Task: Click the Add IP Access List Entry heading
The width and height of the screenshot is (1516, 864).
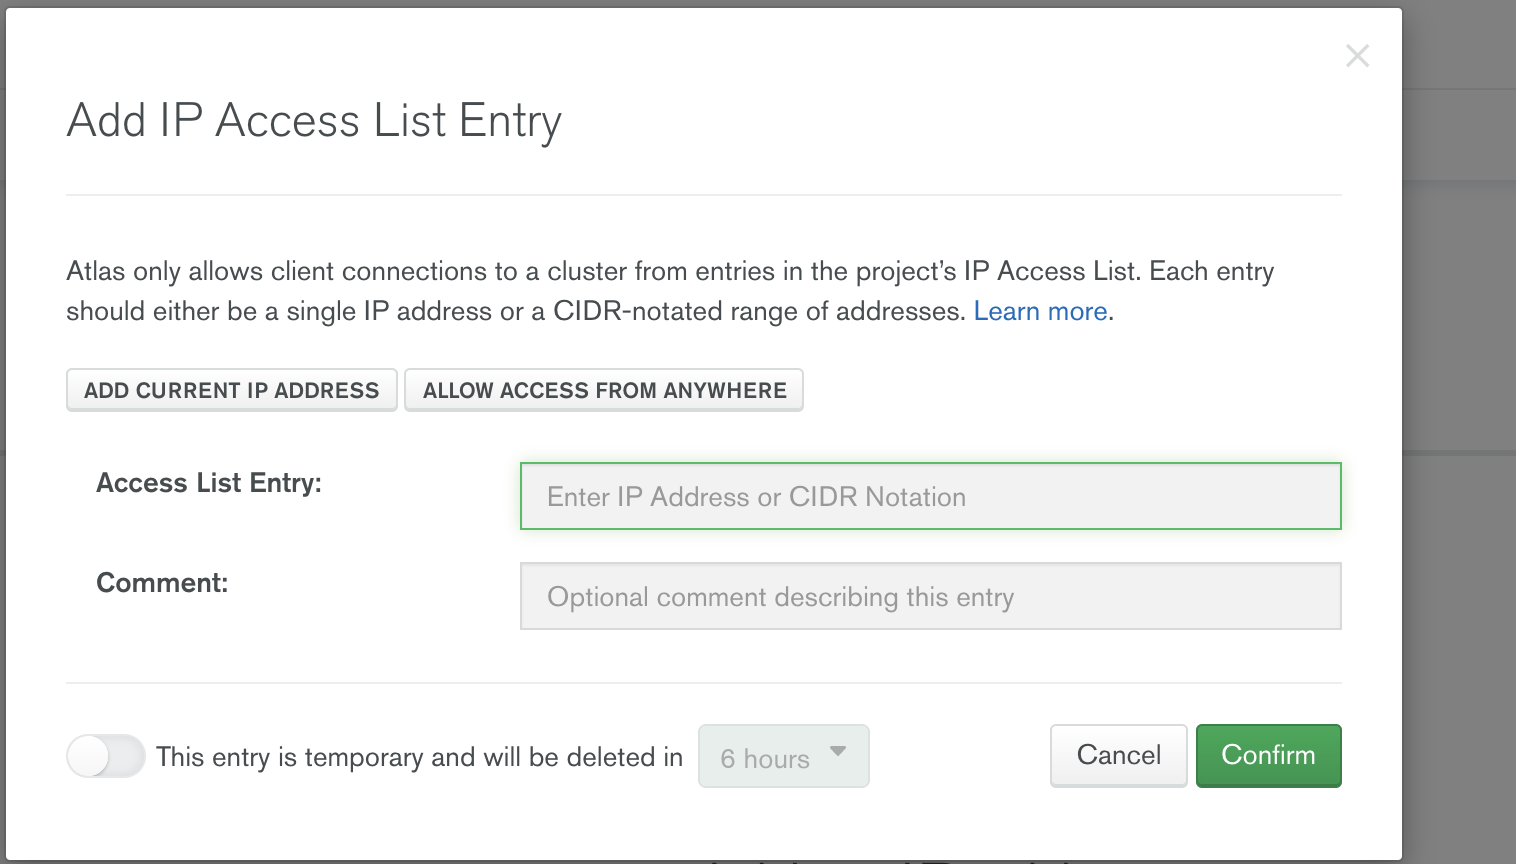Action: click(x=314, y=121)
